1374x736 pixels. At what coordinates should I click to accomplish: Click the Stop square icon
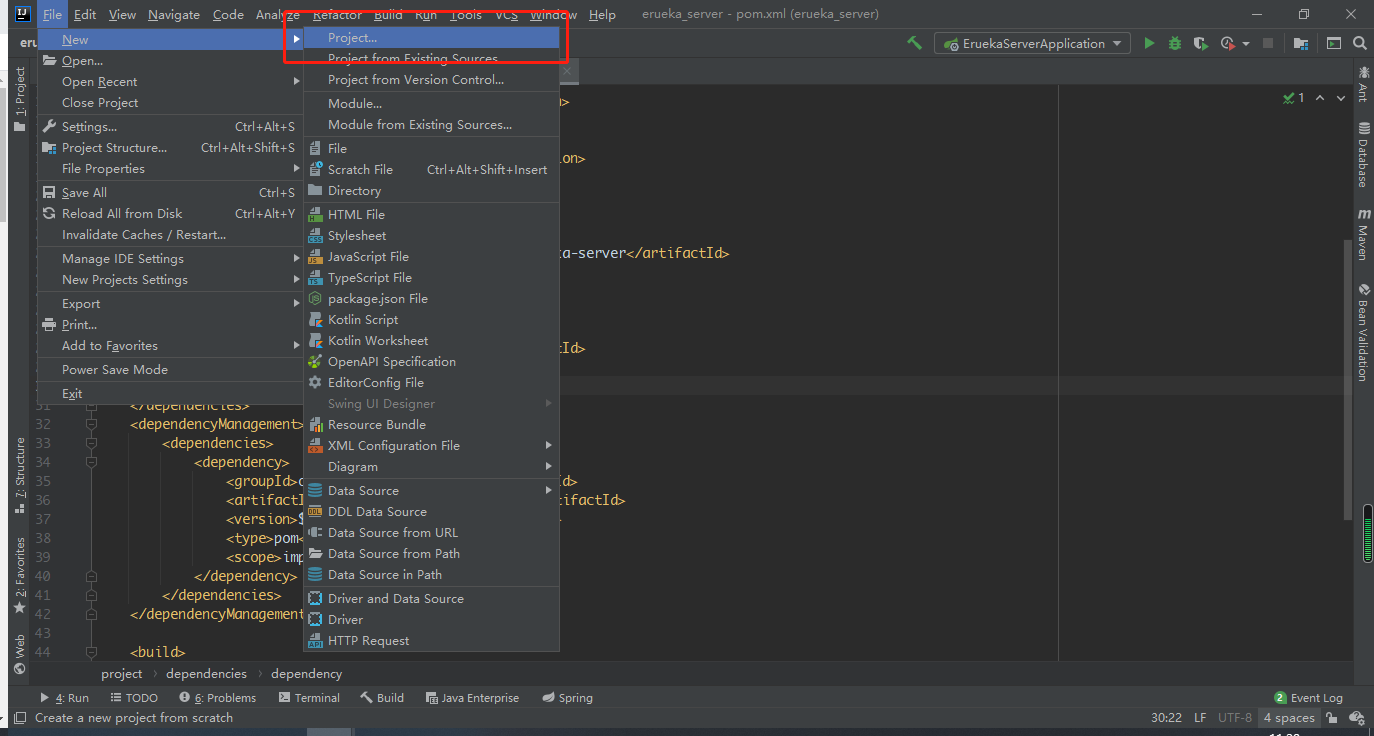1268,43
